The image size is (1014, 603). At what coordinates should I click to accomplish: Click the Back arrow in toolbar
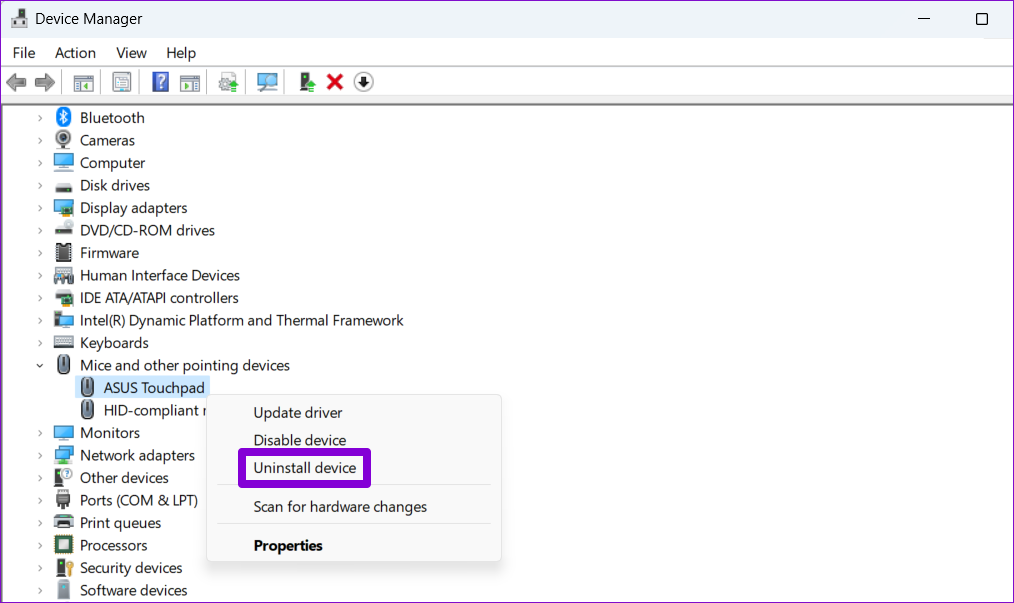coord(16,82)
